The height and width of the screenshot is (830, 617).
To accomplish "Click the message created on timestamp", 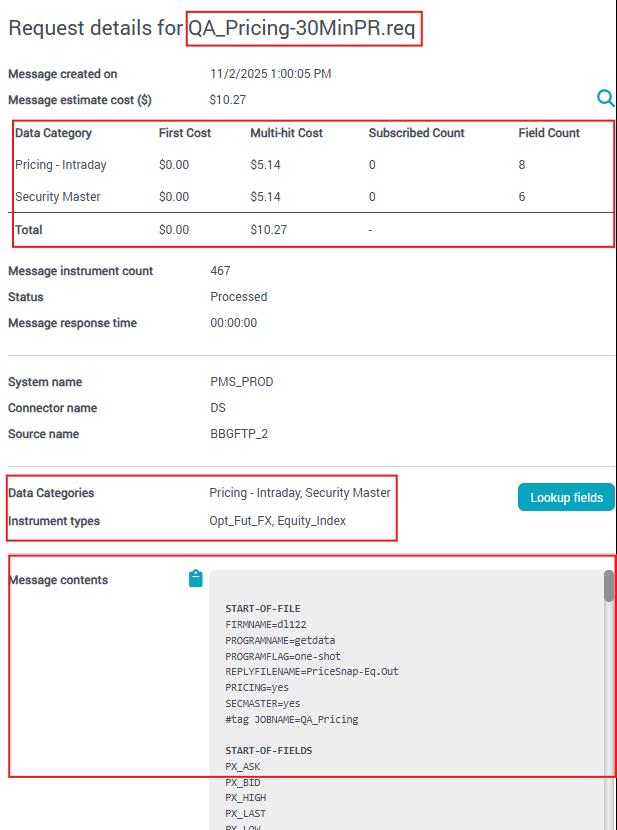I will point(270,74).
